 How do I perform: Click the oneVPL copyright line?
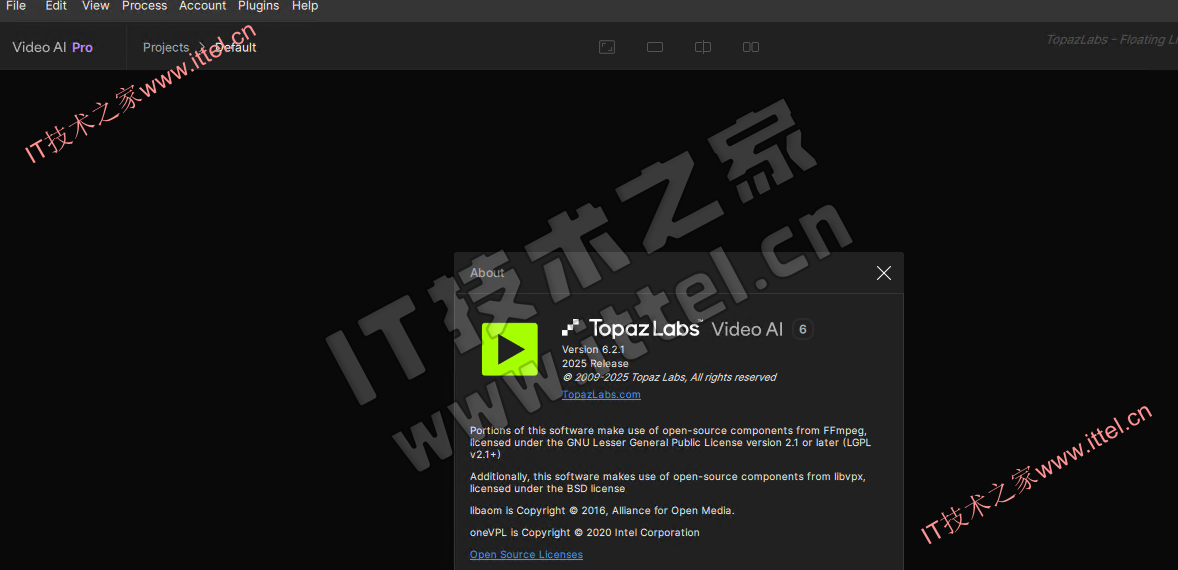pyautogui.click(x=584, y=532)
